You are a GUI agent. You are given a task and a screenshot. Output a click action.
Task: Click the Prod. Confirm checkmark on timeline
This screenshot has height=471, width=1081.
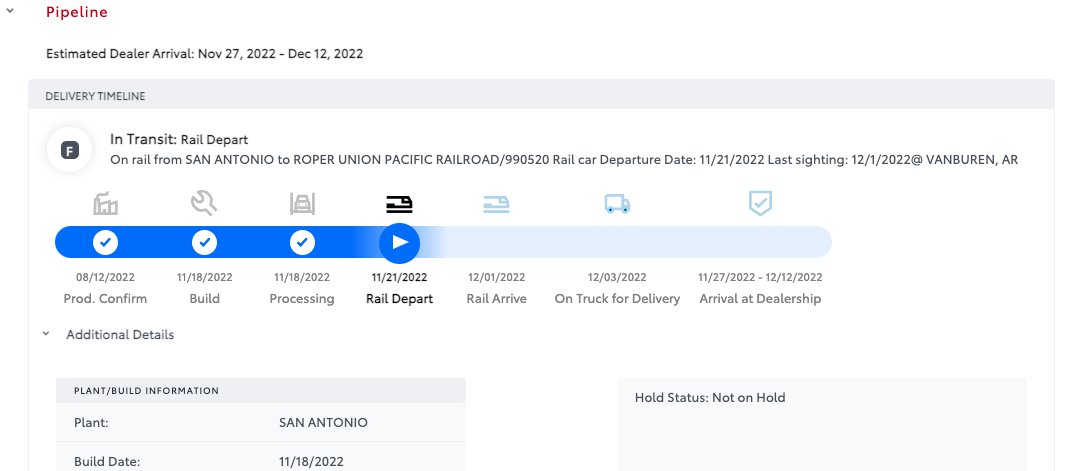pyautogui.click(x=105, y=242)
